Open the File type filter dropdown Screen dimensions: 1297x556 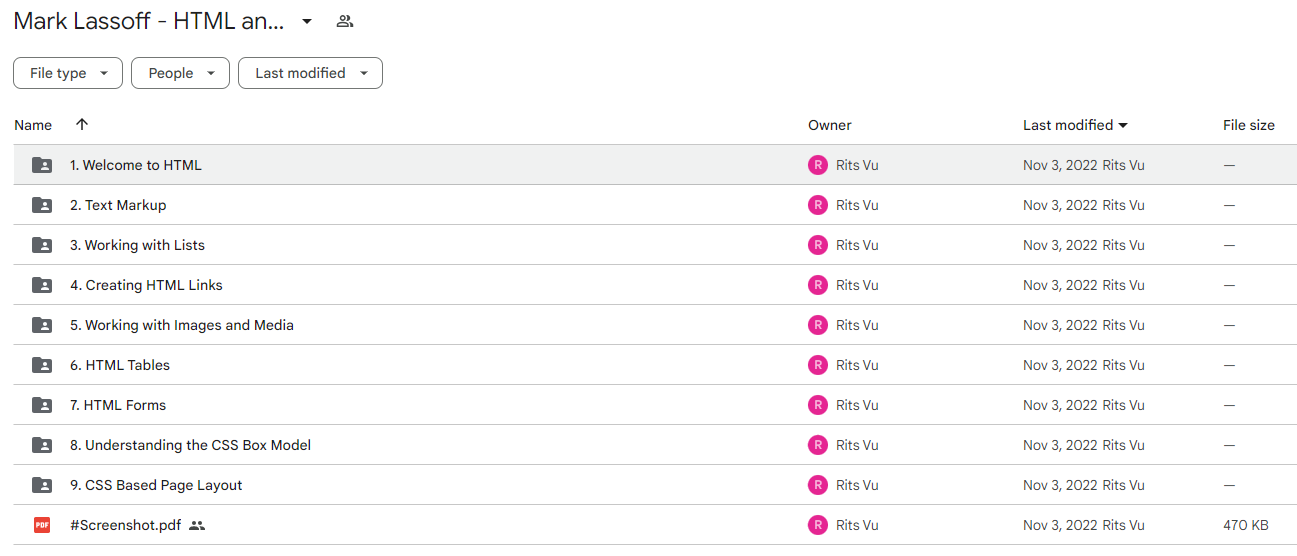pos(68,73)
